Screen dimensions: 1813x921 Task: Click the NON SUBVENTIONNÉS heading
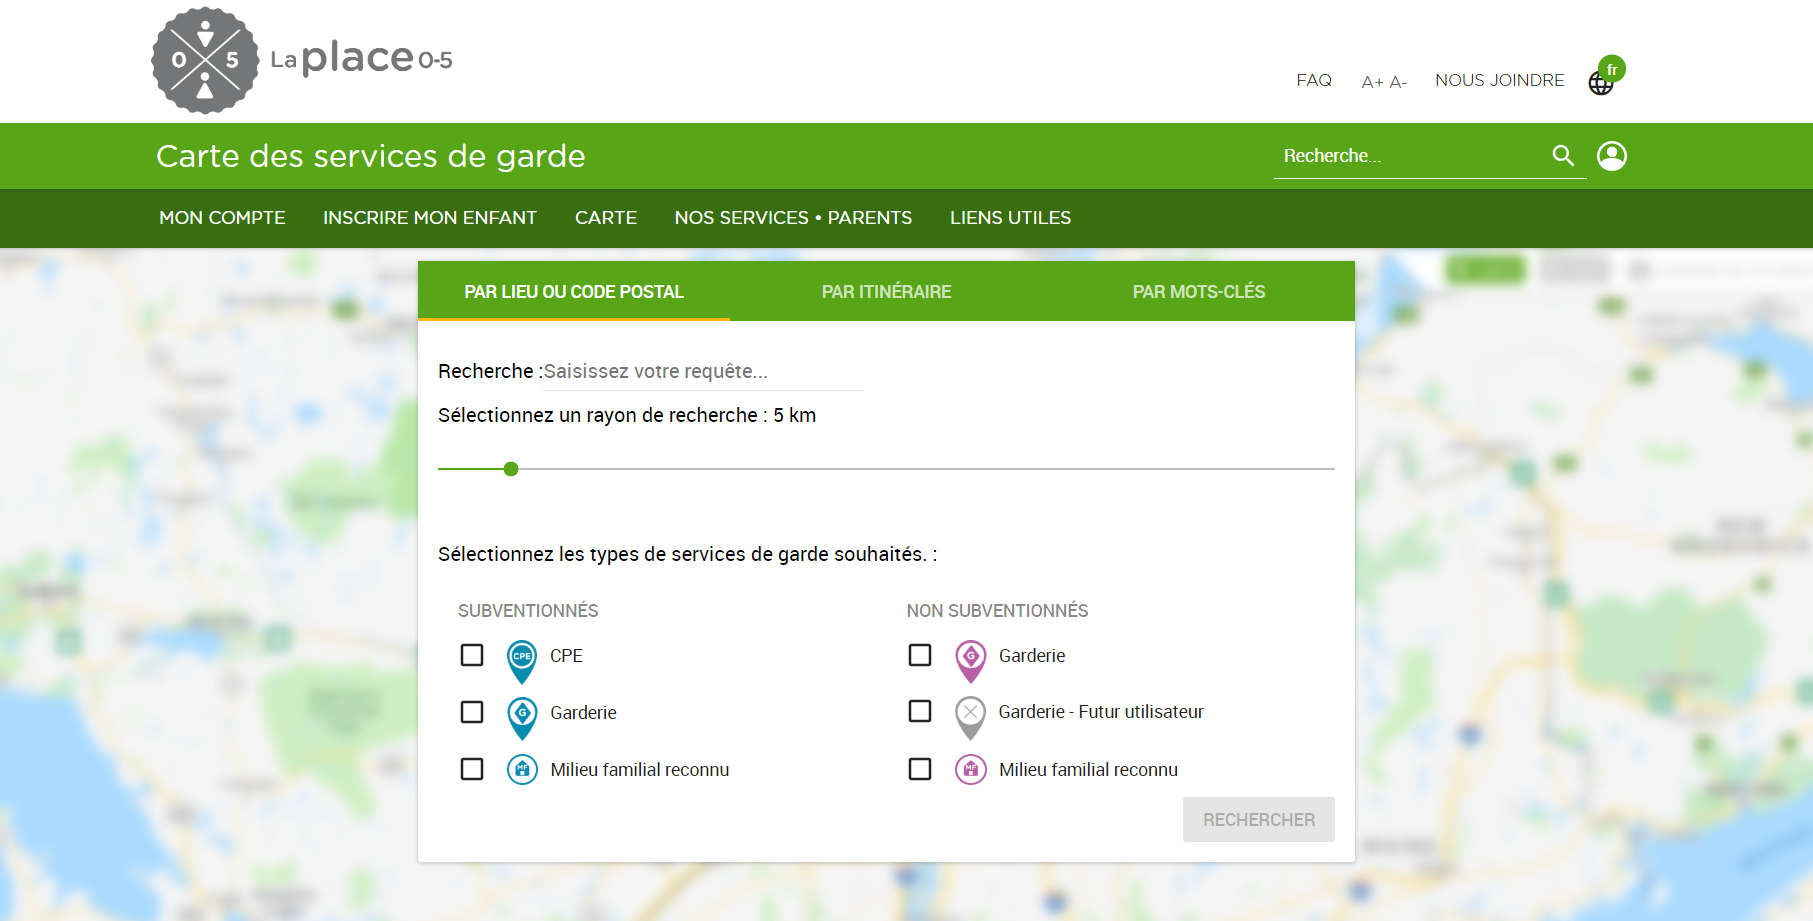pos(997,610)
